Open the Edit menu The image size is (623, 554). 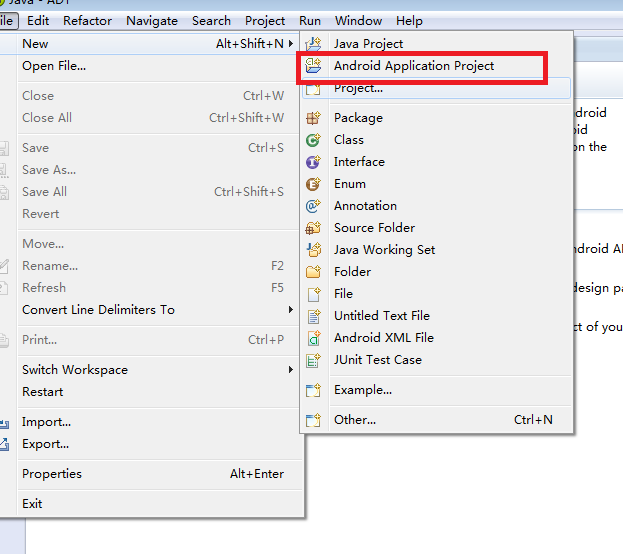pyautogui.click(x=38, y=21)
